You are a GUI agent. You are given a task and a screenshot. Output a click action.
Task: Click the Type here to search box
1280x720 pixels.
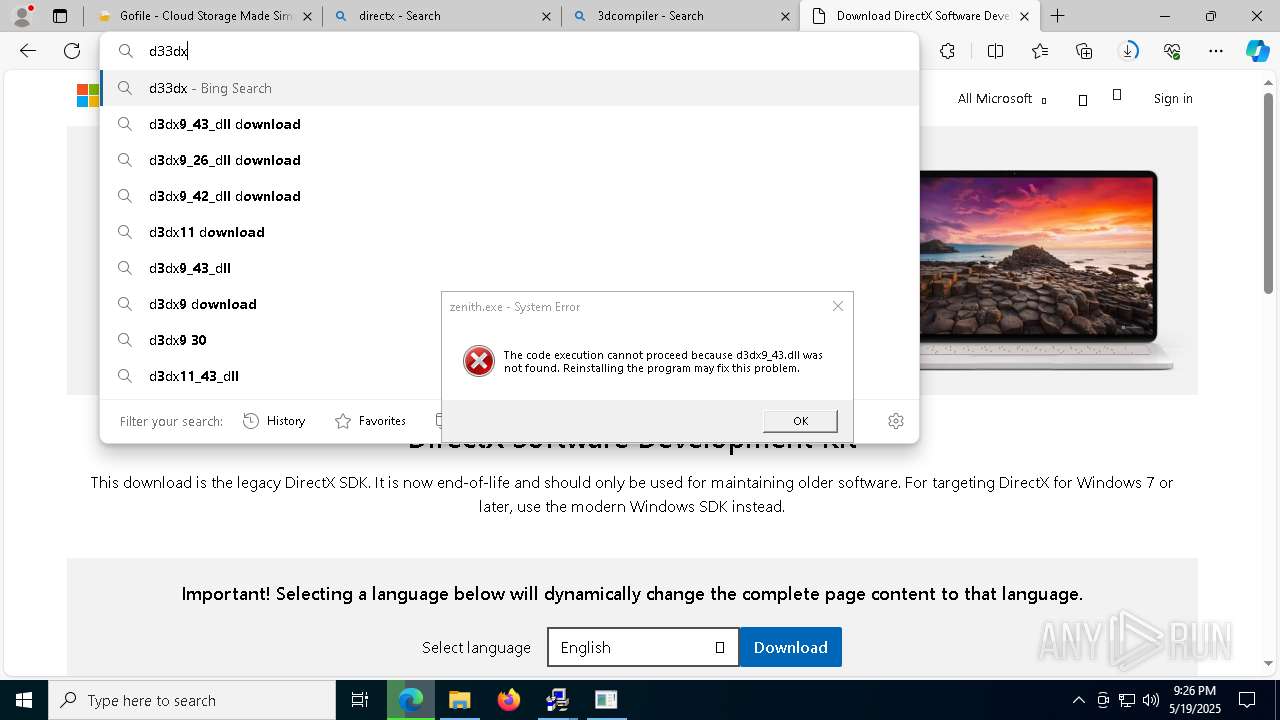pos(192,700)
